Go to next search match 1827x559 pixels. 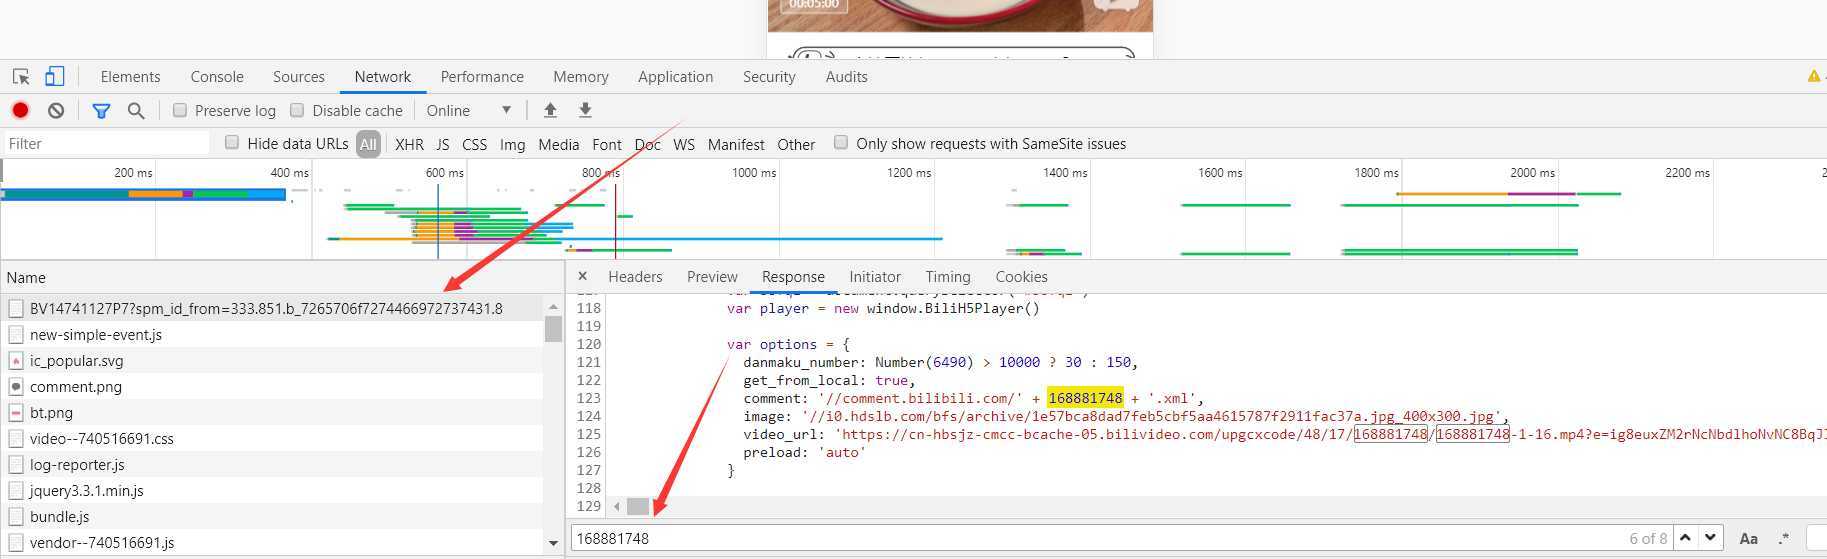pyautogui.click(x=1710, y=538)
